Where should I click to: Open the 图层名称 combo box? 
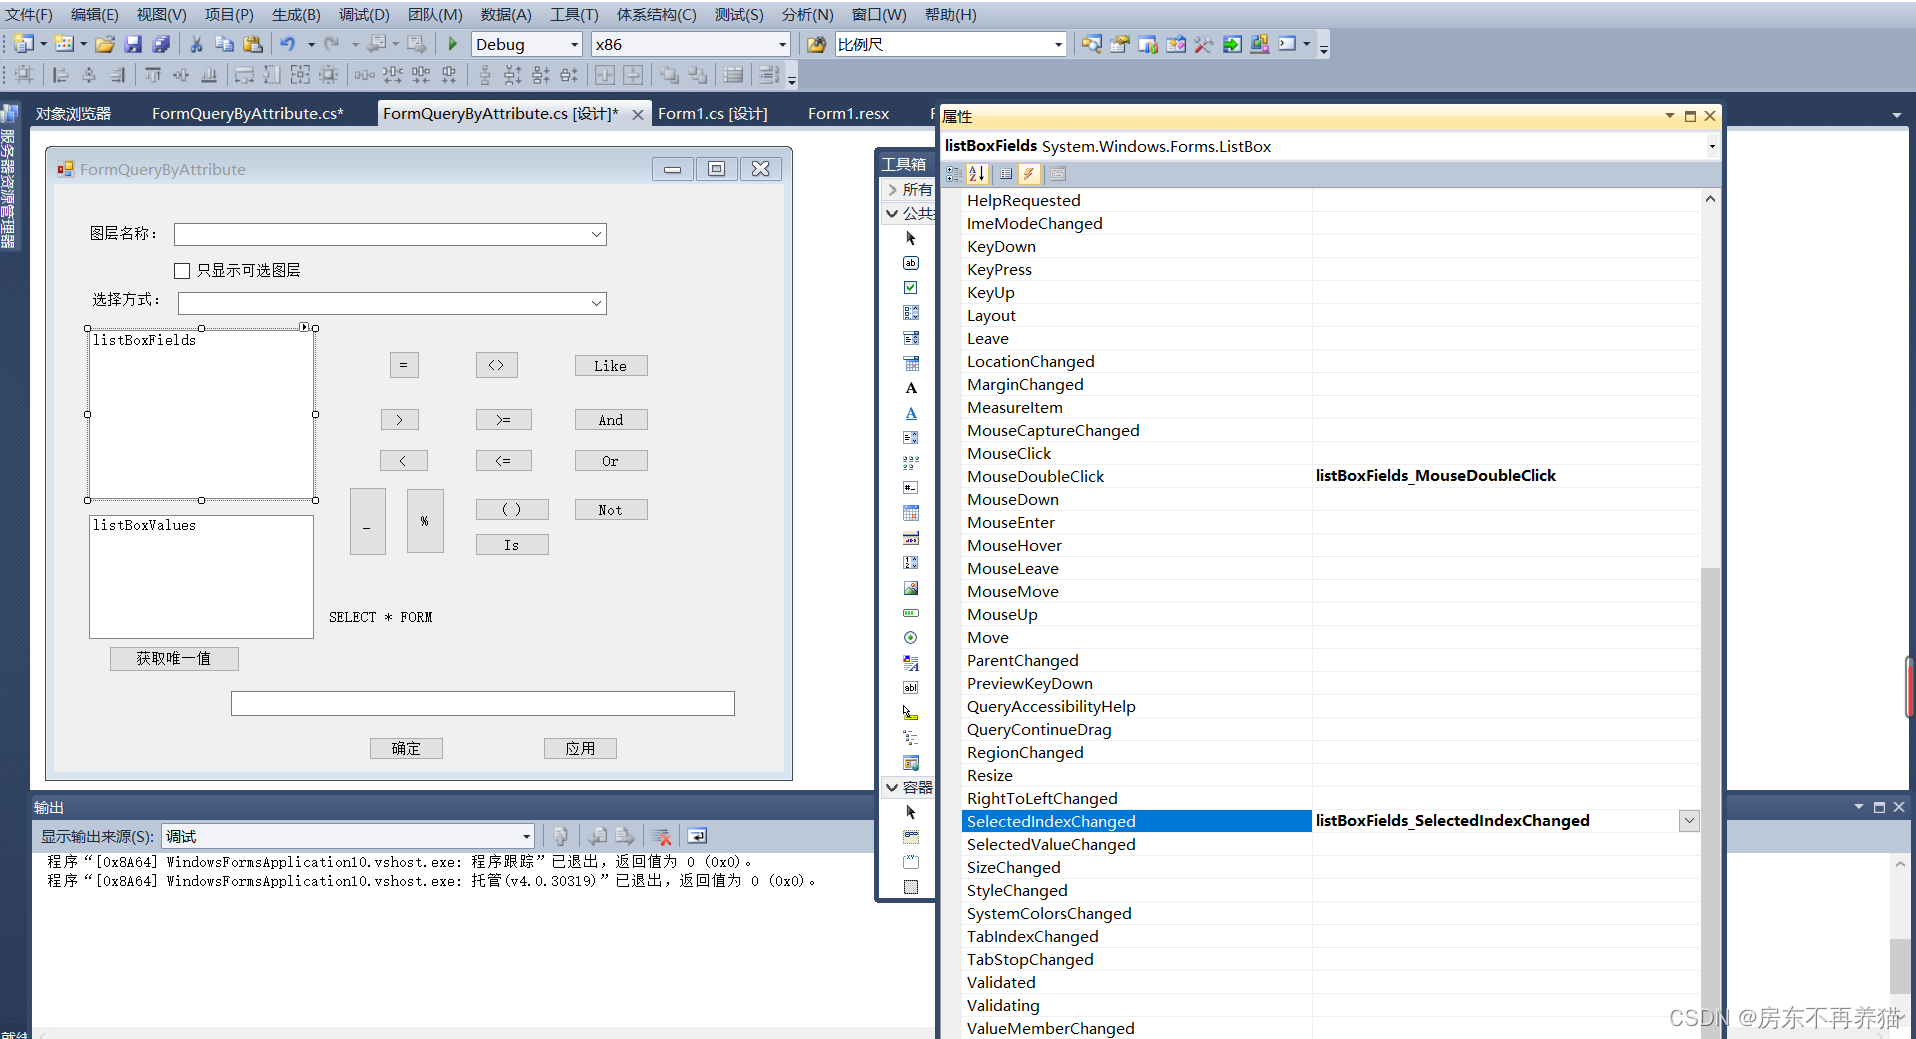[x=596, y=234]
